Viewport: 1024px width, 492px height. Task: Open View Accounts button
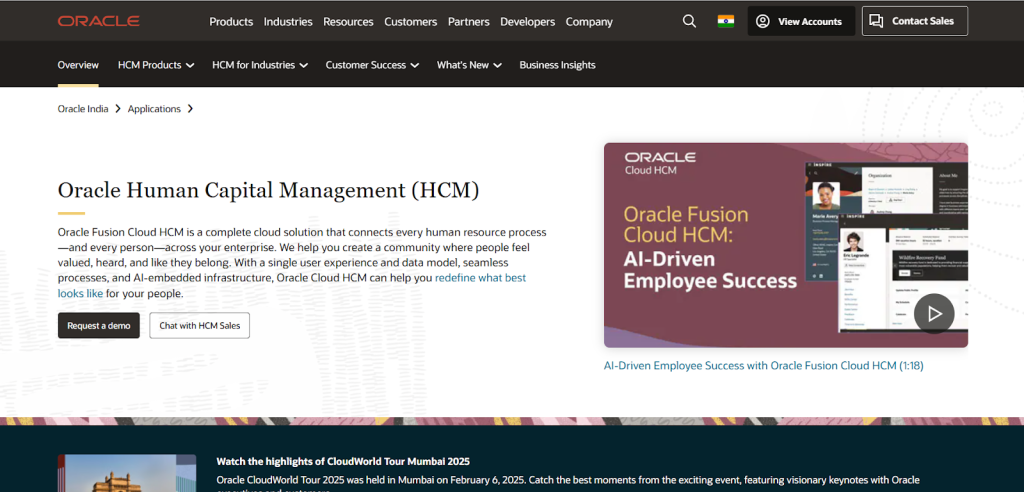(x=801, y=21)
